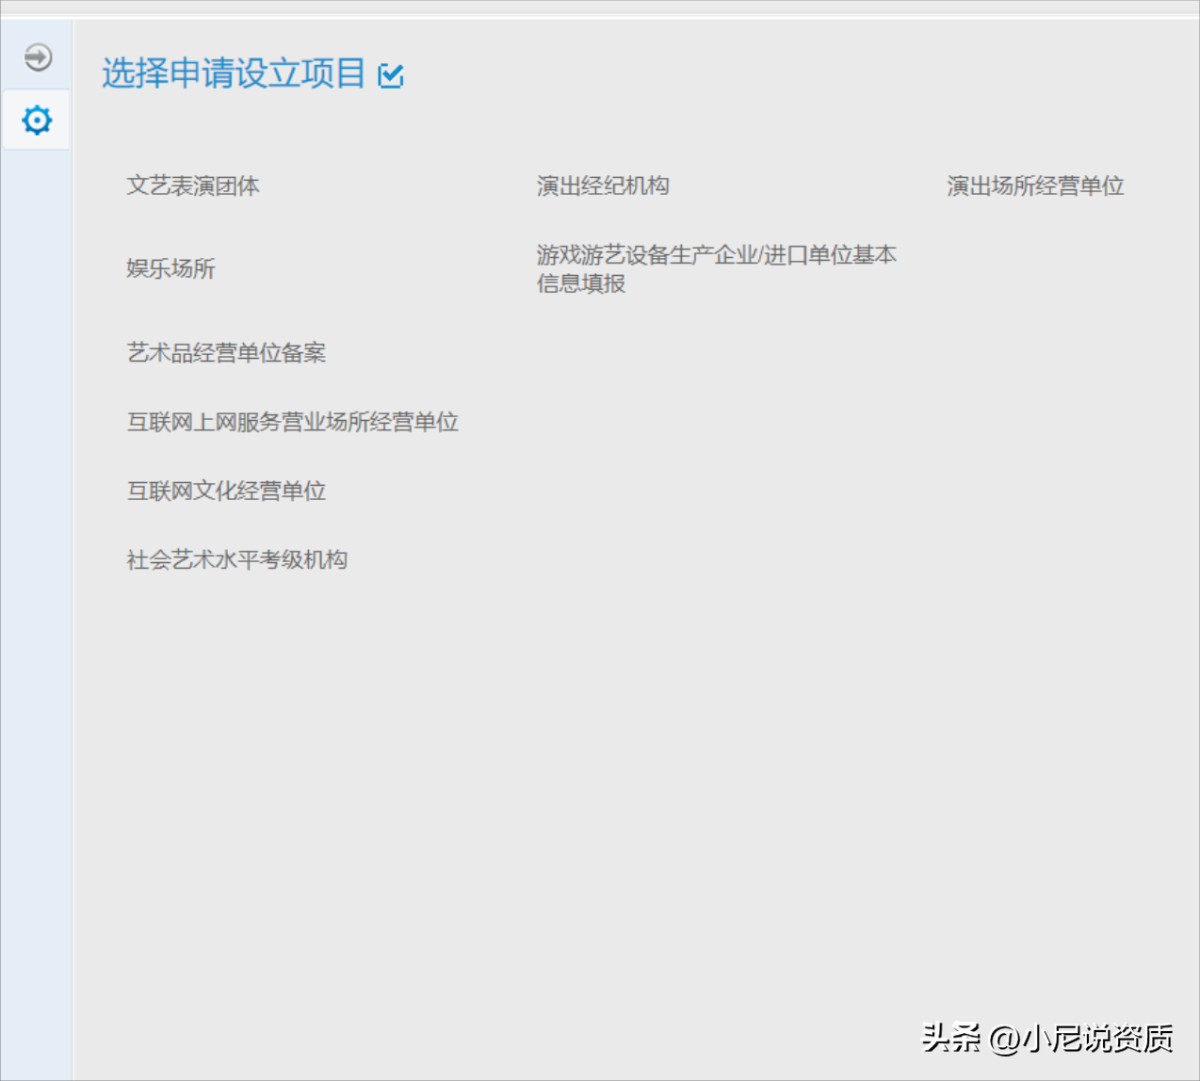Choose 演出场所经营单位 option
This screenshot has width=1200, height=1081.
tap(1035, 186)
